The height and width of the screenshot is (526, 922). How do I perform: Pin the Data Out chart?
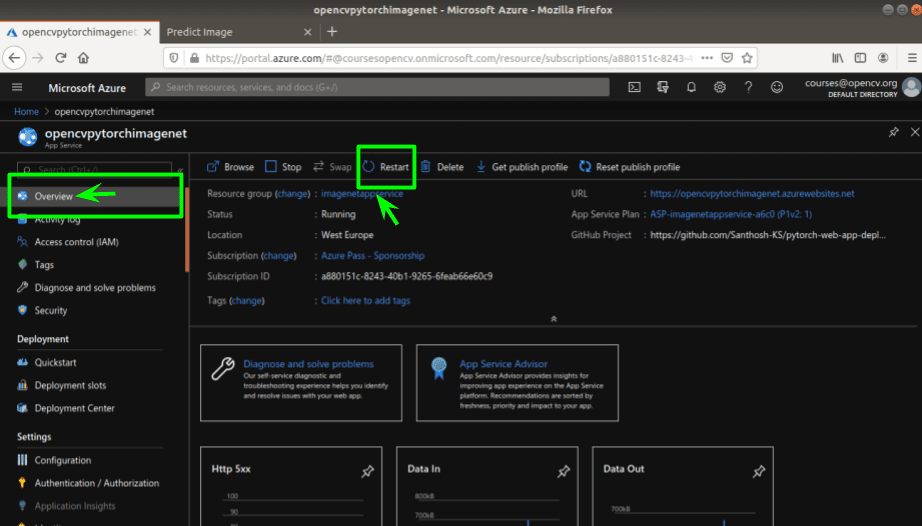759,471
